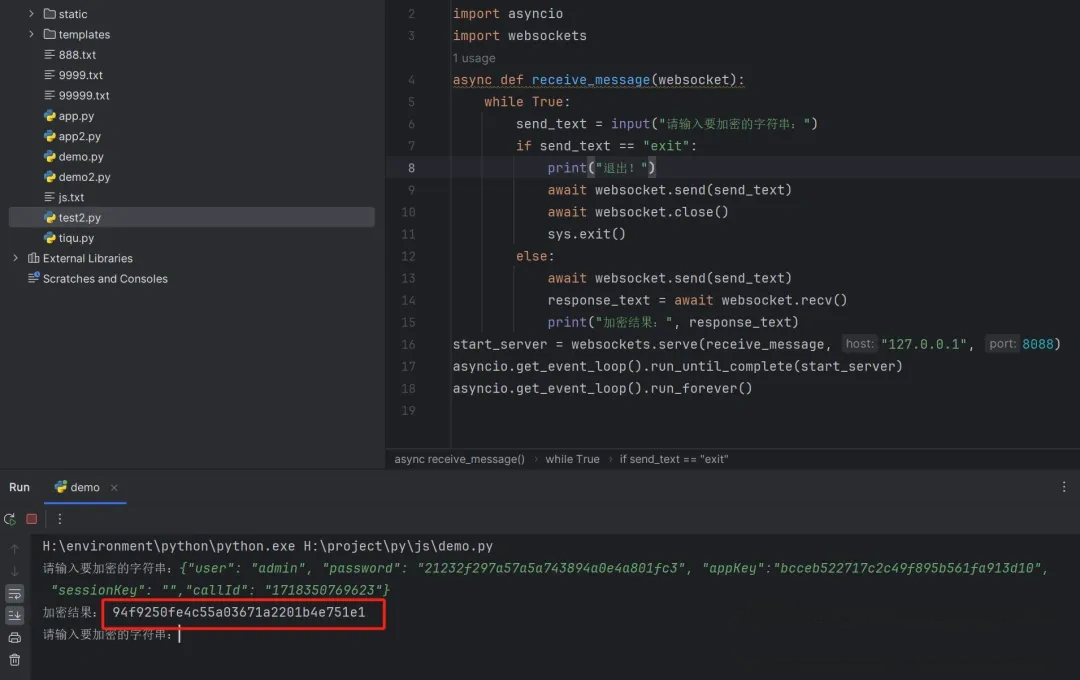This screenshot has height=680, width=1080.
Task: Click the python.exe command line text
Action: tap(267, 546)
